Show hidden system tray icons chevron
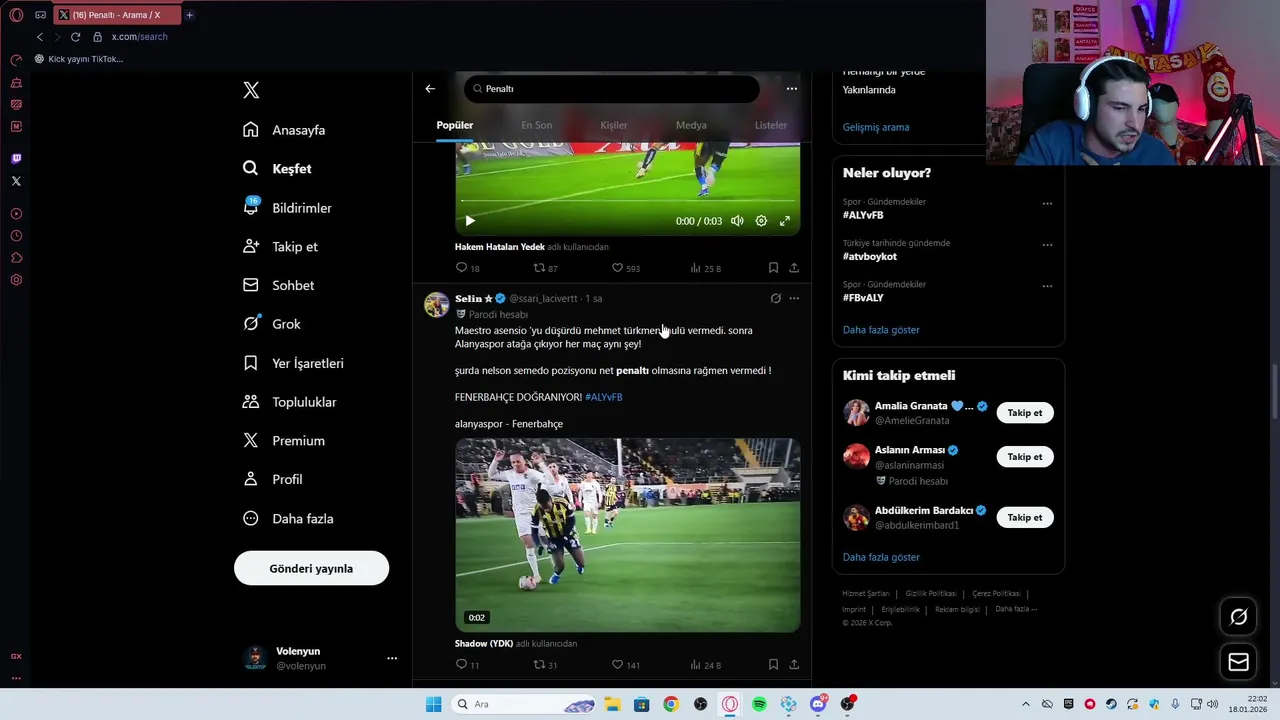Viewport: 1280px width, 720px height. pos(1025,704)
